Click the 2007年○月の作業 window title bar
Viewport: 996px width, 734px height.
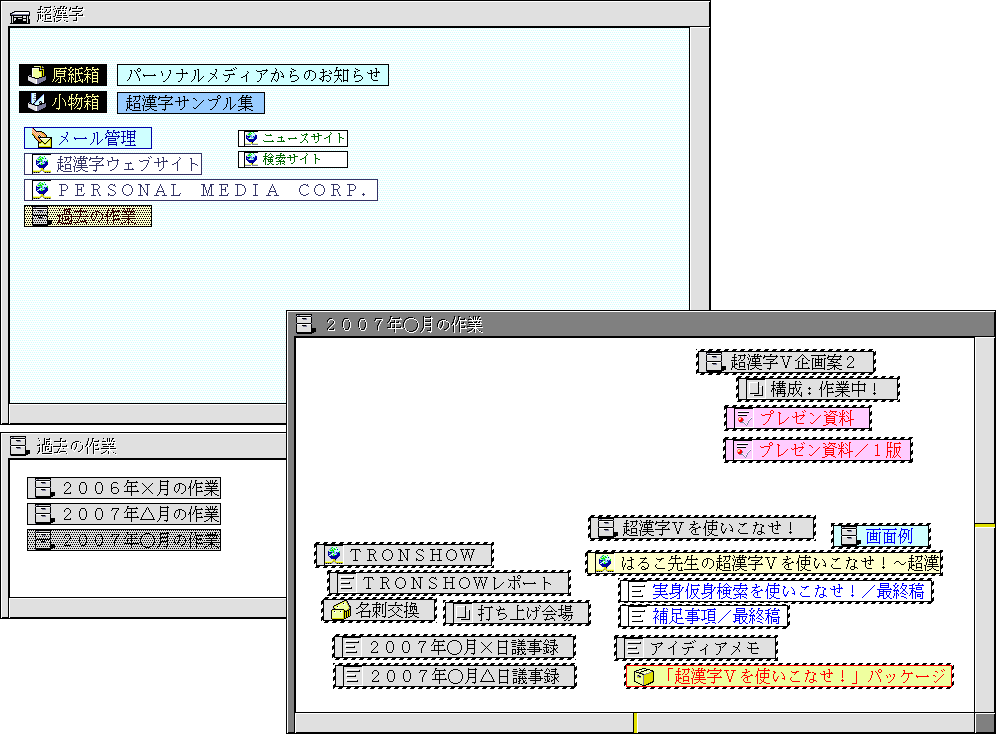pos(640,324)
